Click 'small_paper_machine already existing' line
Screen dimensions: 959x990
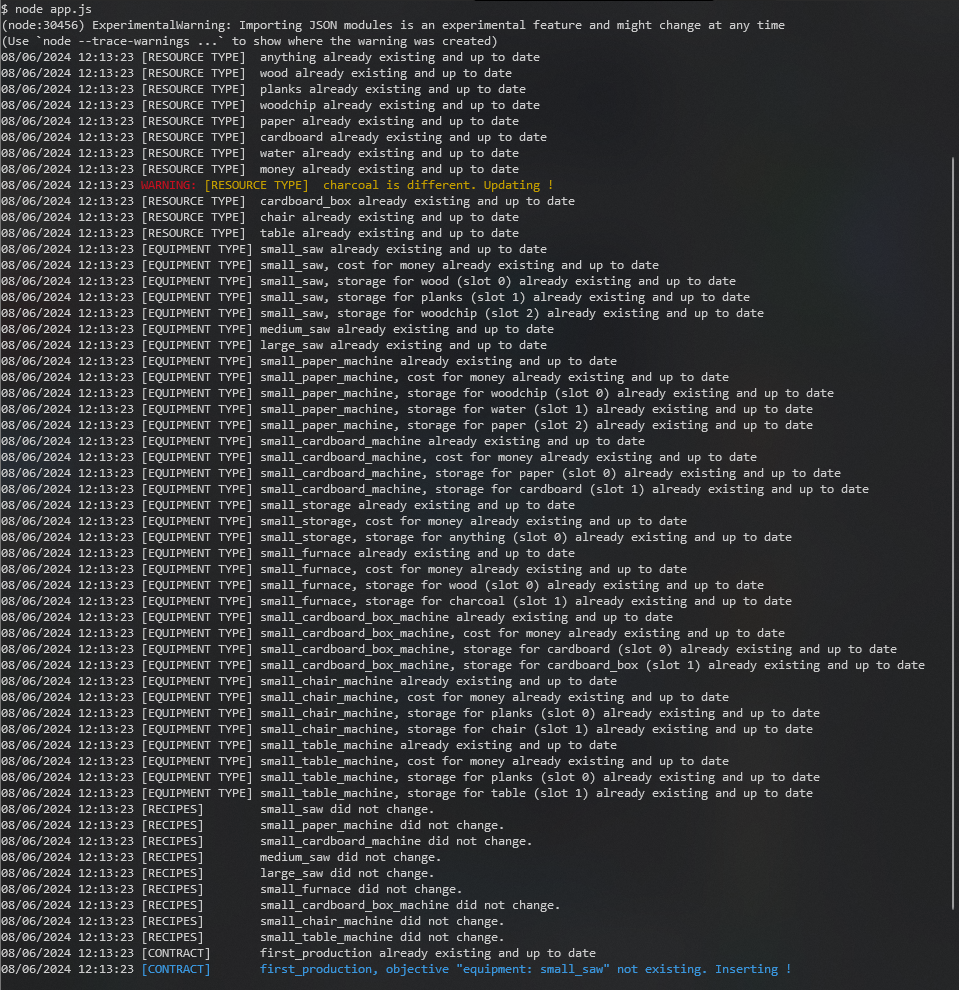tap(309, 361)
